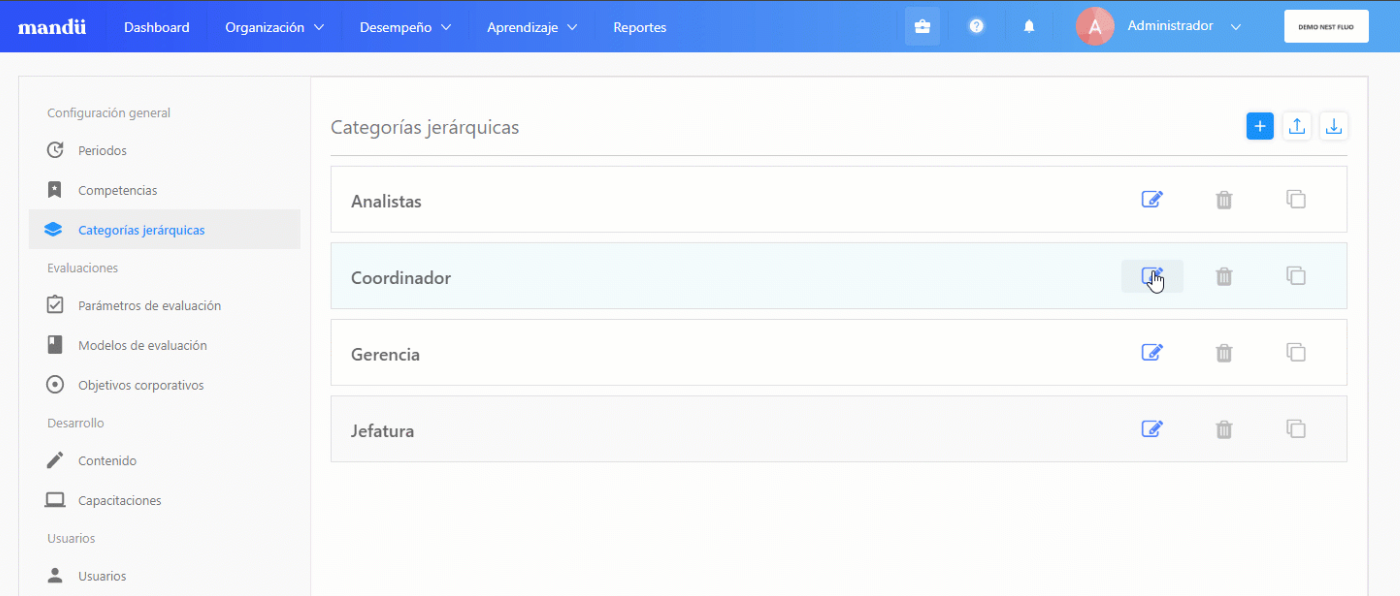This screenshot has width=1400, height=596.
Task: Click the Coordinador row name
Action: 401,278
